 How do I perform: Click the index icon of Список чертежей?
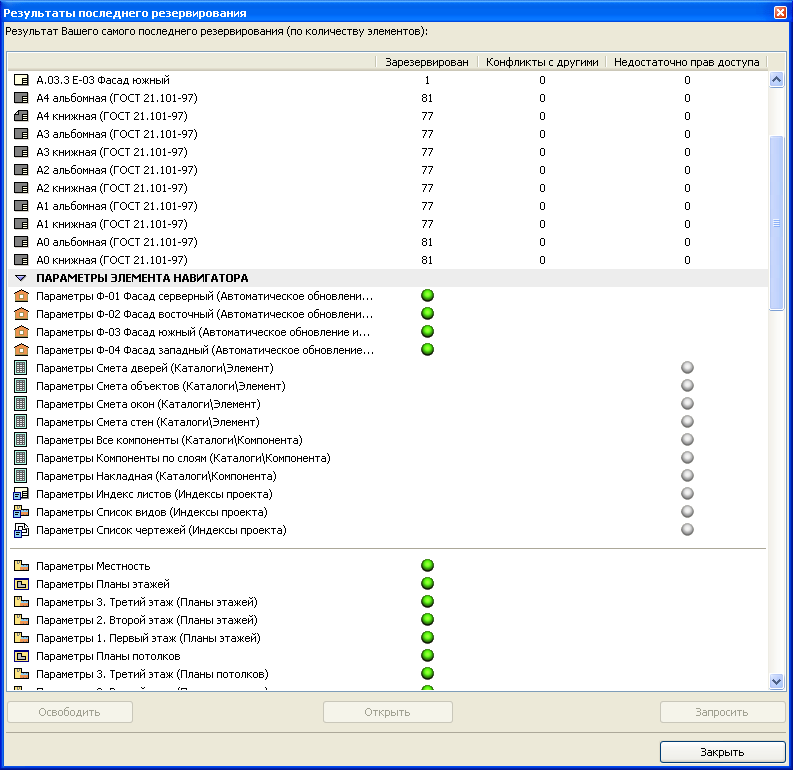(21, 530)
